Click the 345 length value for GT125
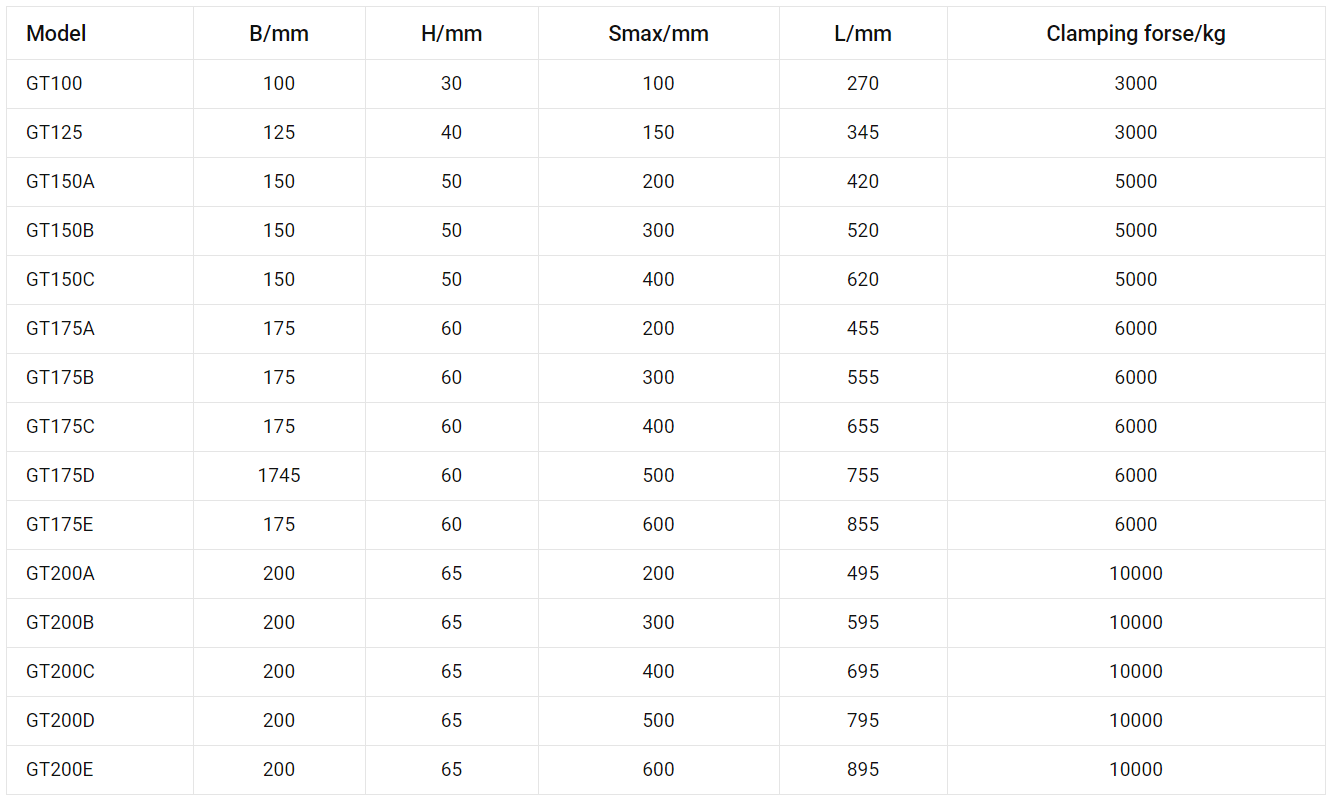Screen dimensions: 1333x804 (x=862, y=132)
